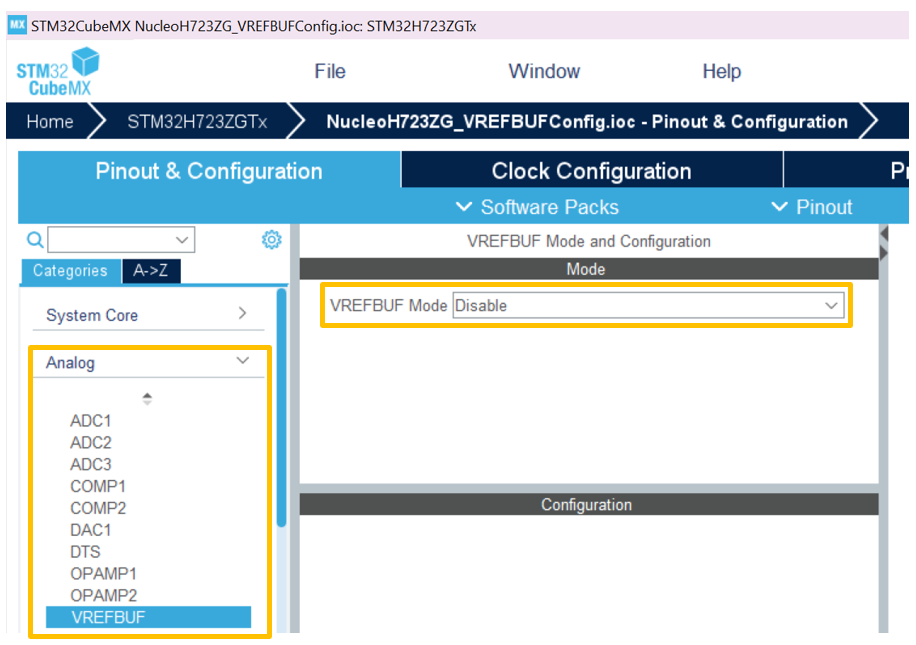The height and width of the screenshot is (645, 916).
Task: Select the Categories tab
Action: (x=71, y=271)
